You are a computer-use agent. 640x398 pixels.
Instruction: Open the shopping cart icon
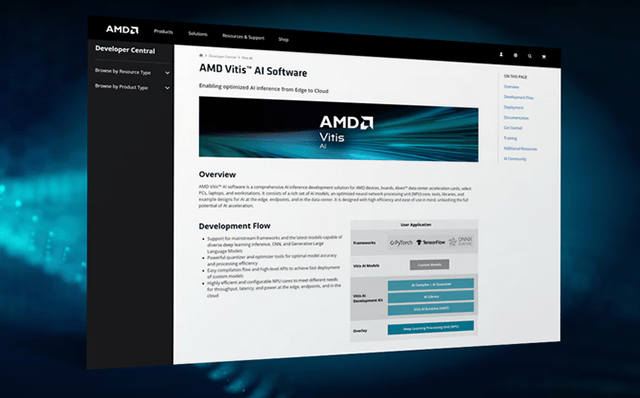tap(544, 57)
